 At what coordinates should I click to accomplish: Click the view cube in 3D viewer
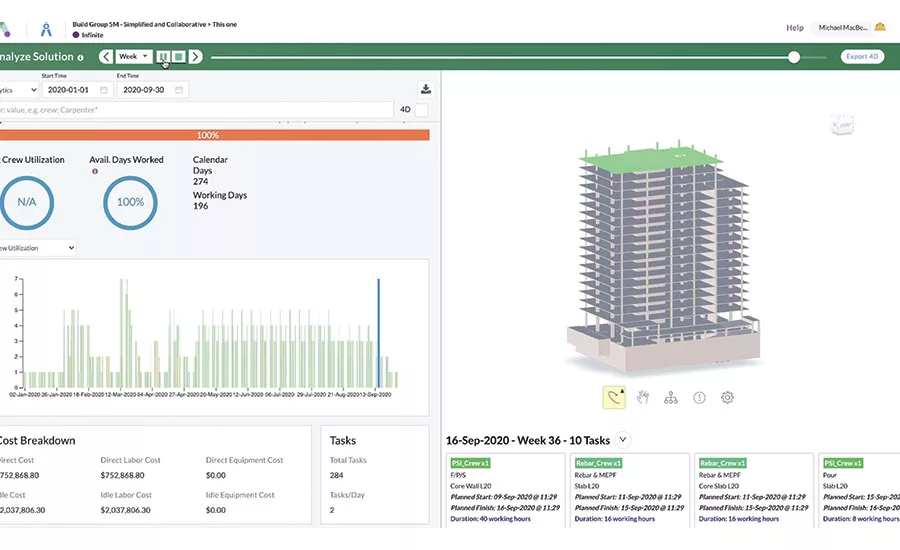842,124
